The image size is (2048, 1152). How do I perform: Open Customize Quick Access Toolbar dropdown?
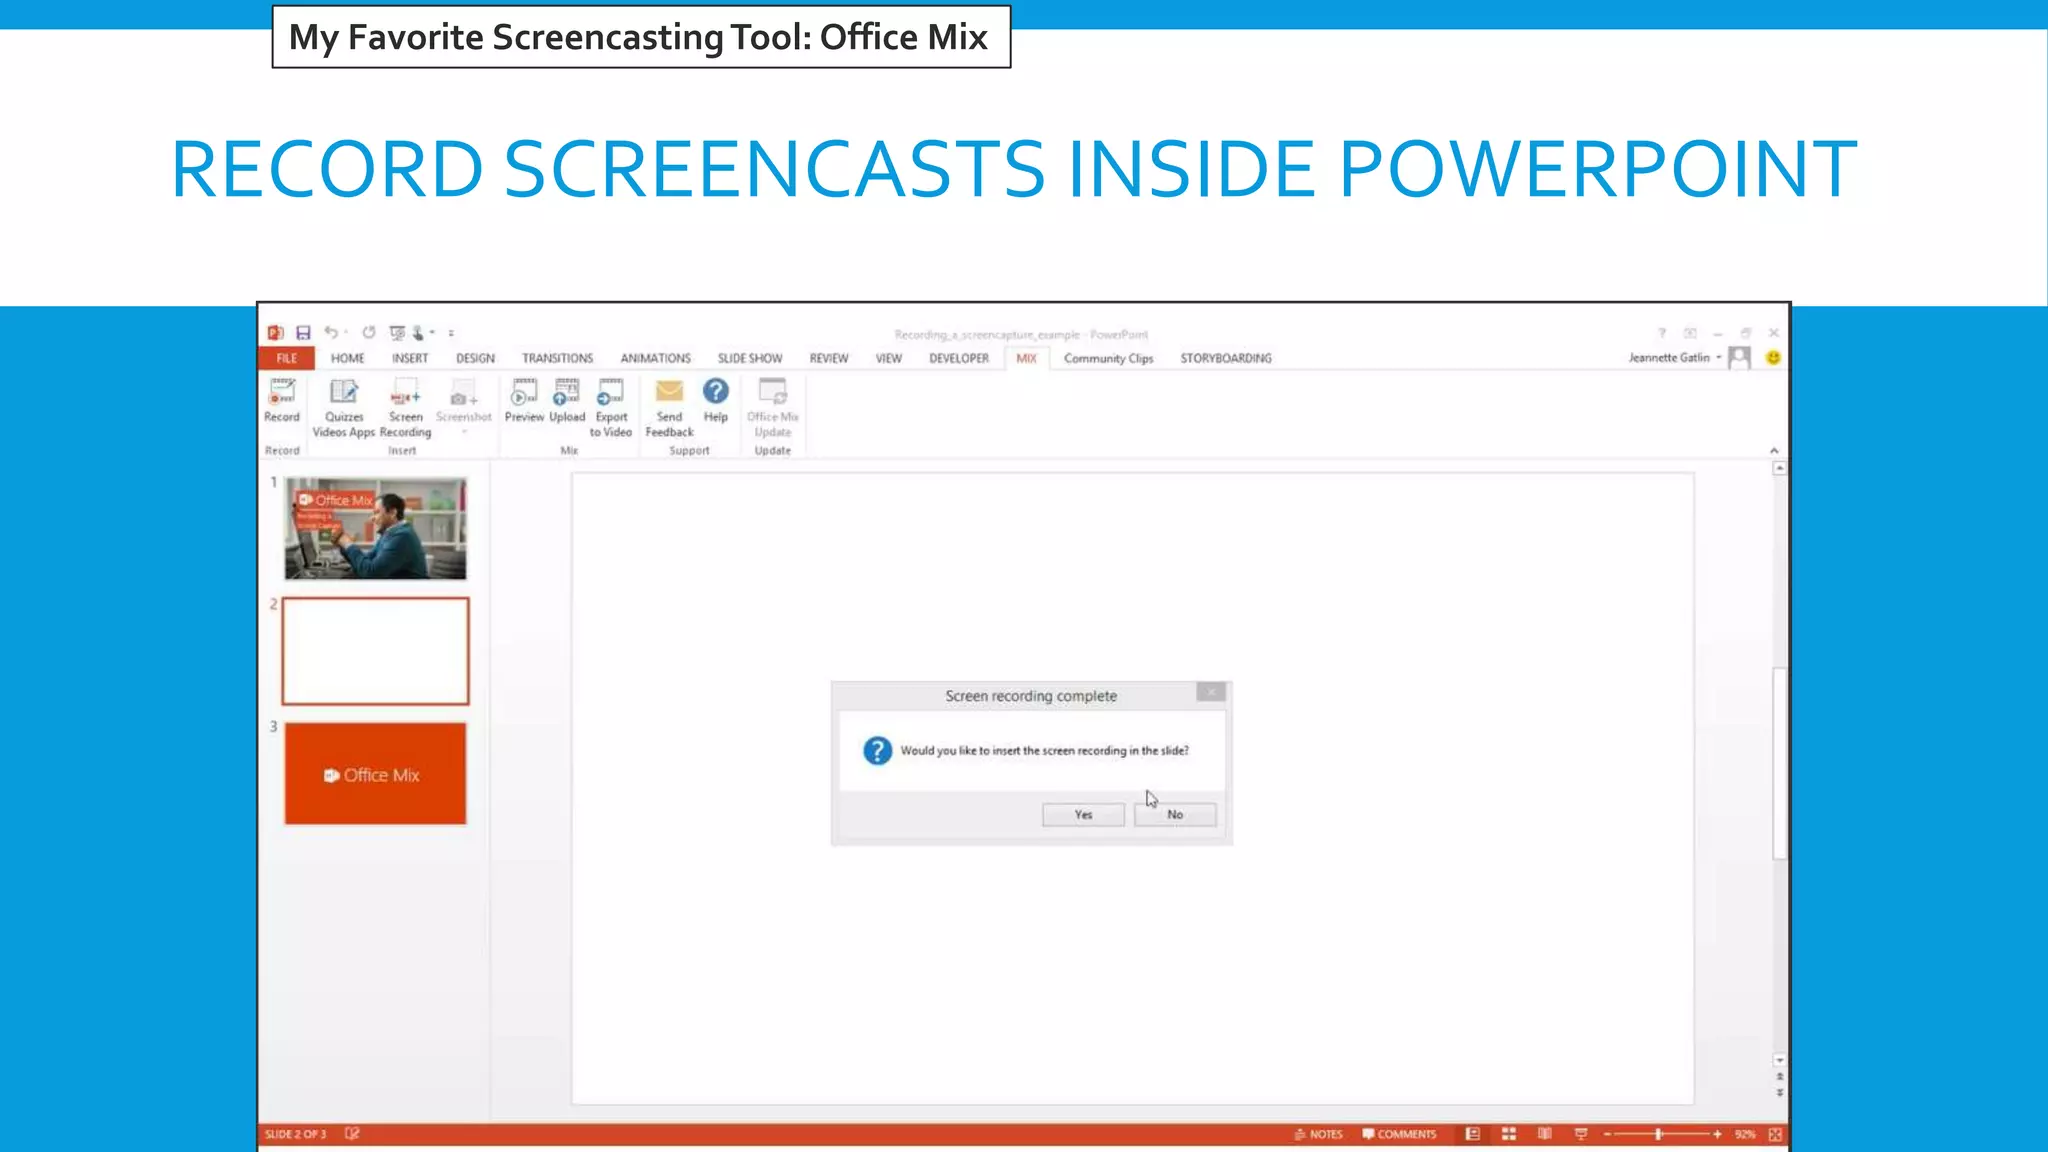pyautogui.click(x=451, y=333)
